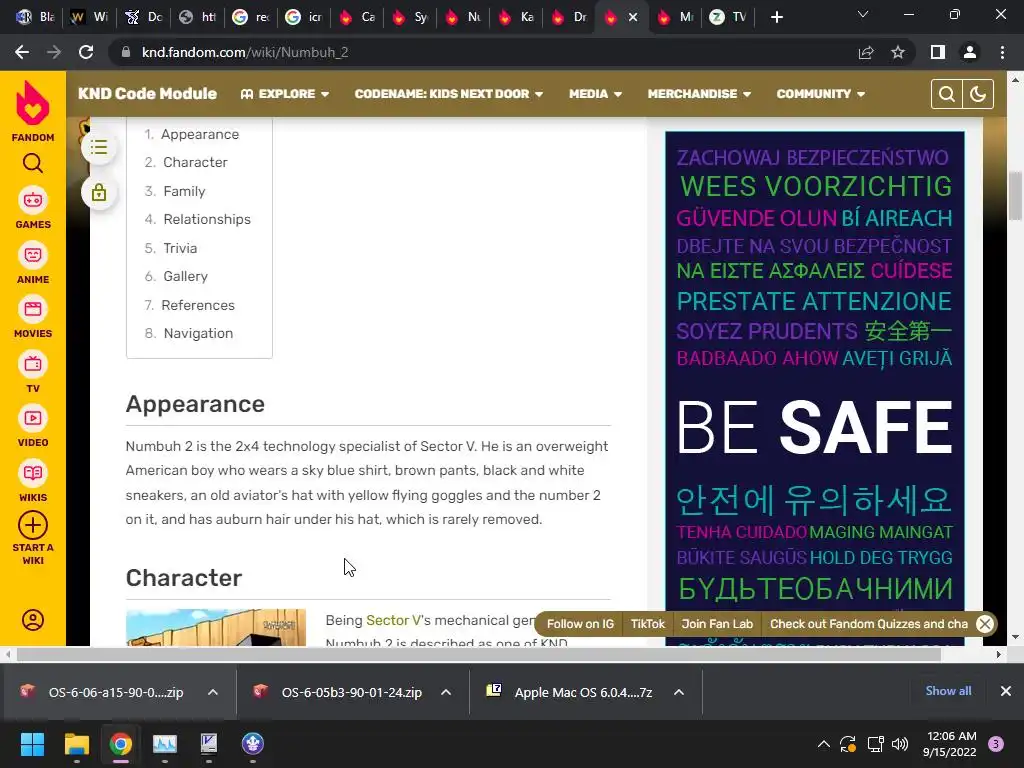This screenshot has width=1024, height=768.
Task: Show hidden system tray icons
Action: coord(824,744)
